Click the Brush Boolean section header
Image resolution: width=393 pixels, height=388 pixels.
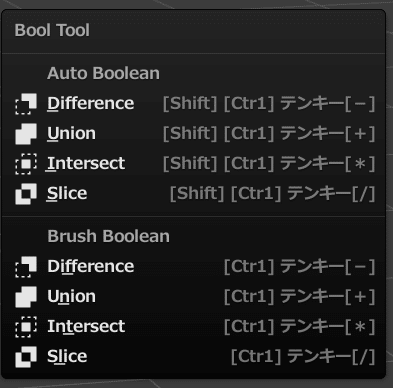(108, 236)
